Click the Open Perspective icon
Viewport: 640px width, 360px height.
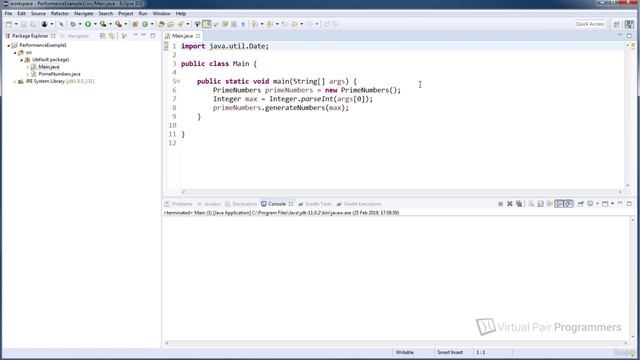[617, 24]
